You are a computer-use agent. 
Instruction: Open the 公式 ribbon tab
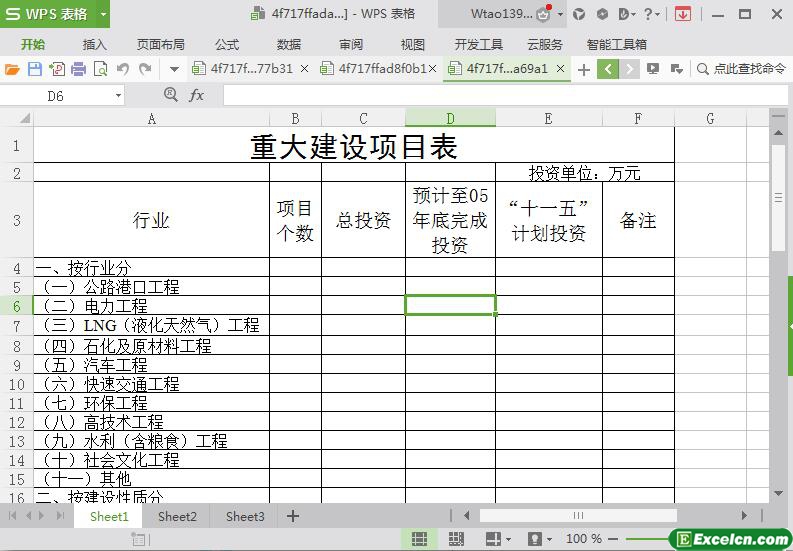[x=227, y=45]
